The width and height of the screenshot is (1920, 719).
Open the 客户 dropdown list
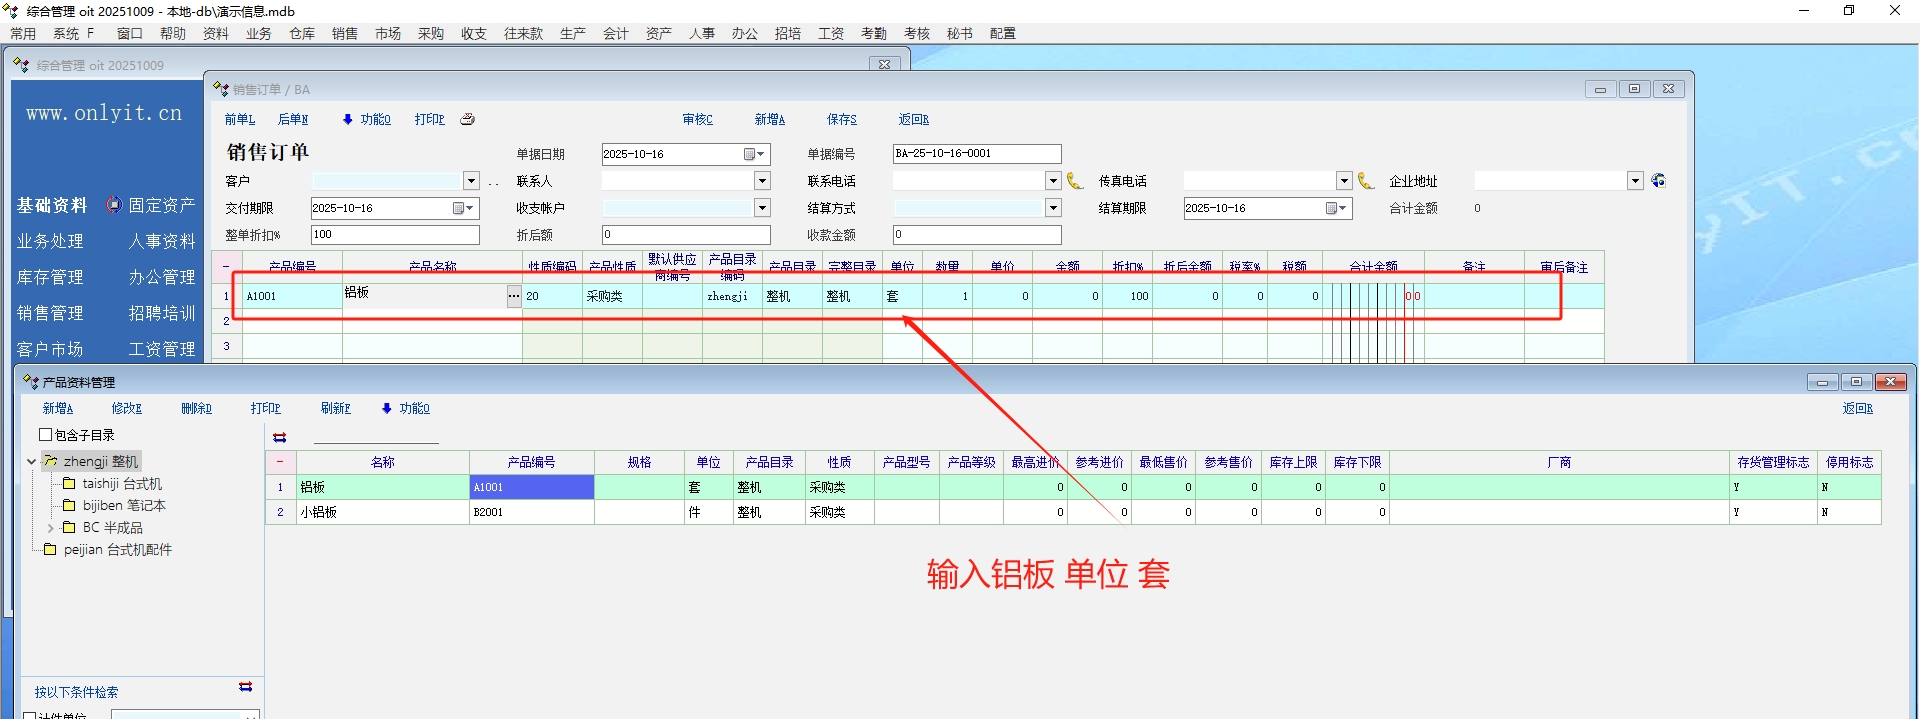(x=471, y=181)
